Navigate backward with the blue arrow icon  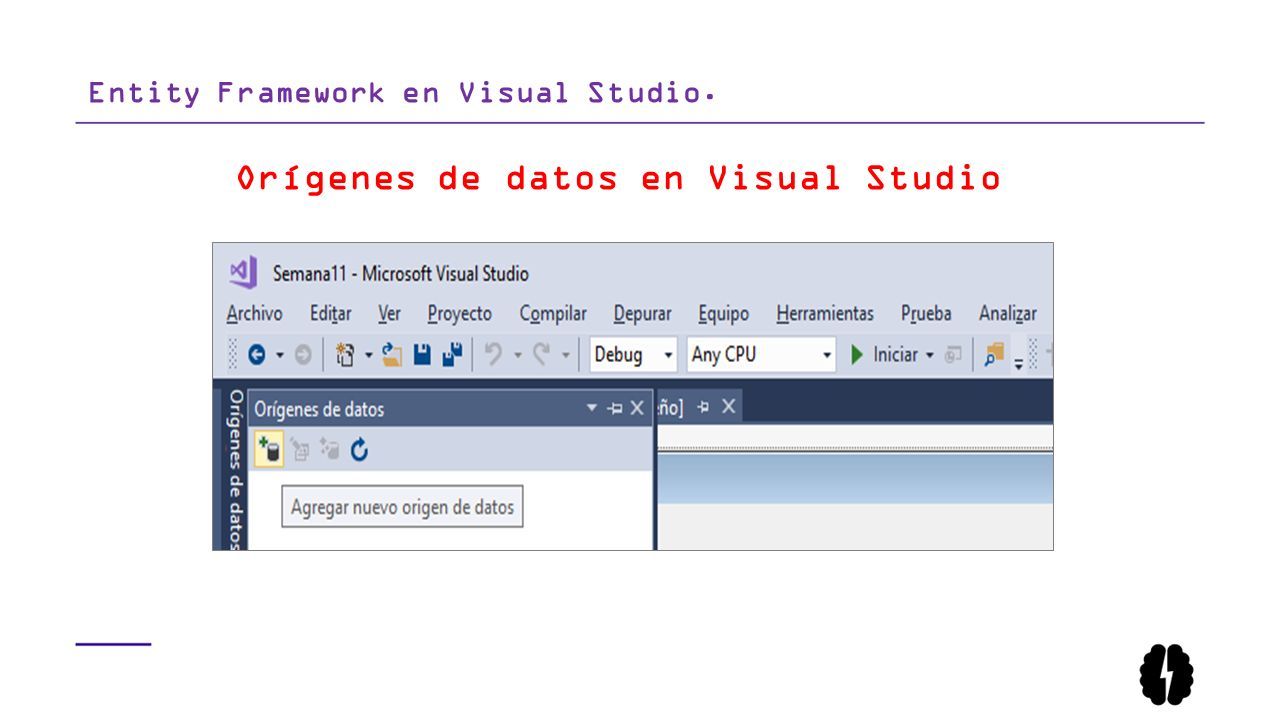tap(257, 354)
